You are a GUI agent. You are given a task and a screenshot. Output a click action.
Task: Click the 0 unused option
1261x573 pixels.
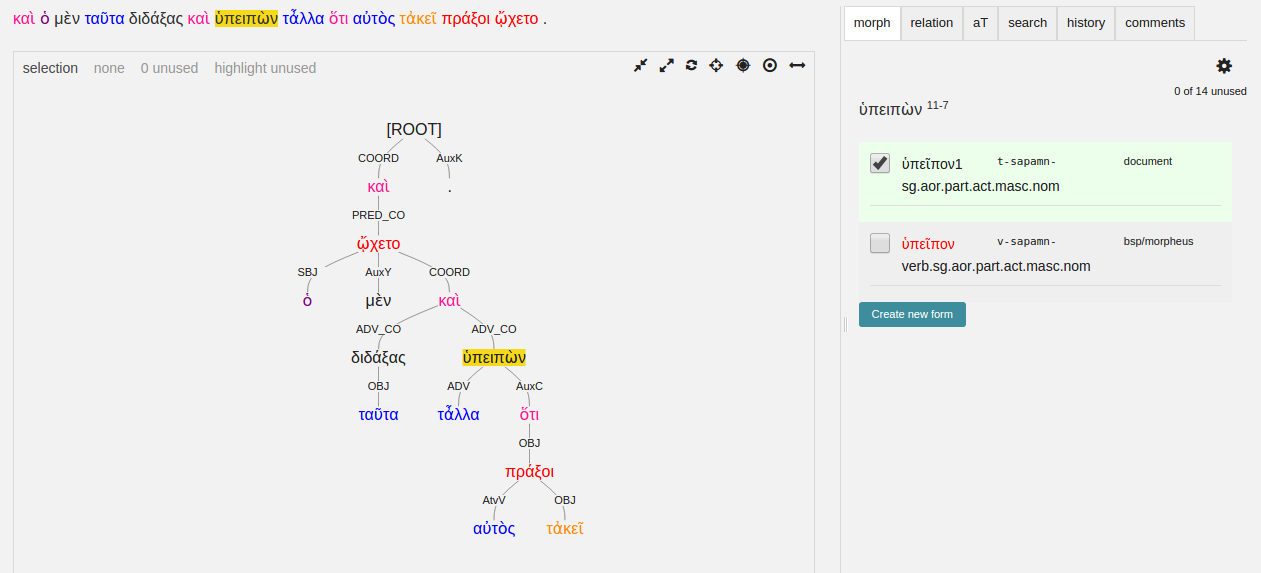[169, 68]
